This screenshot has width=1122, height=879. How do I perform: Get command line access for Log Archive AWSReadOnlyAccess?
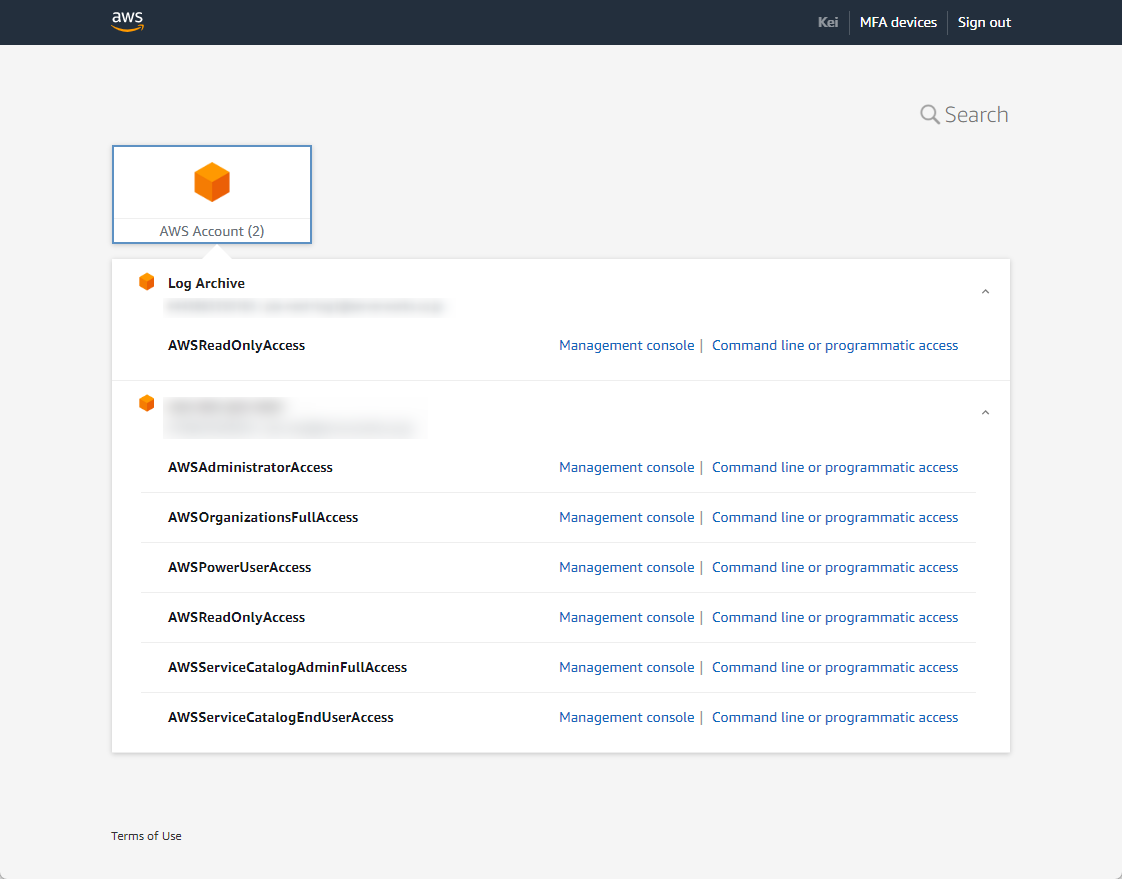click(x=834, y=345)
